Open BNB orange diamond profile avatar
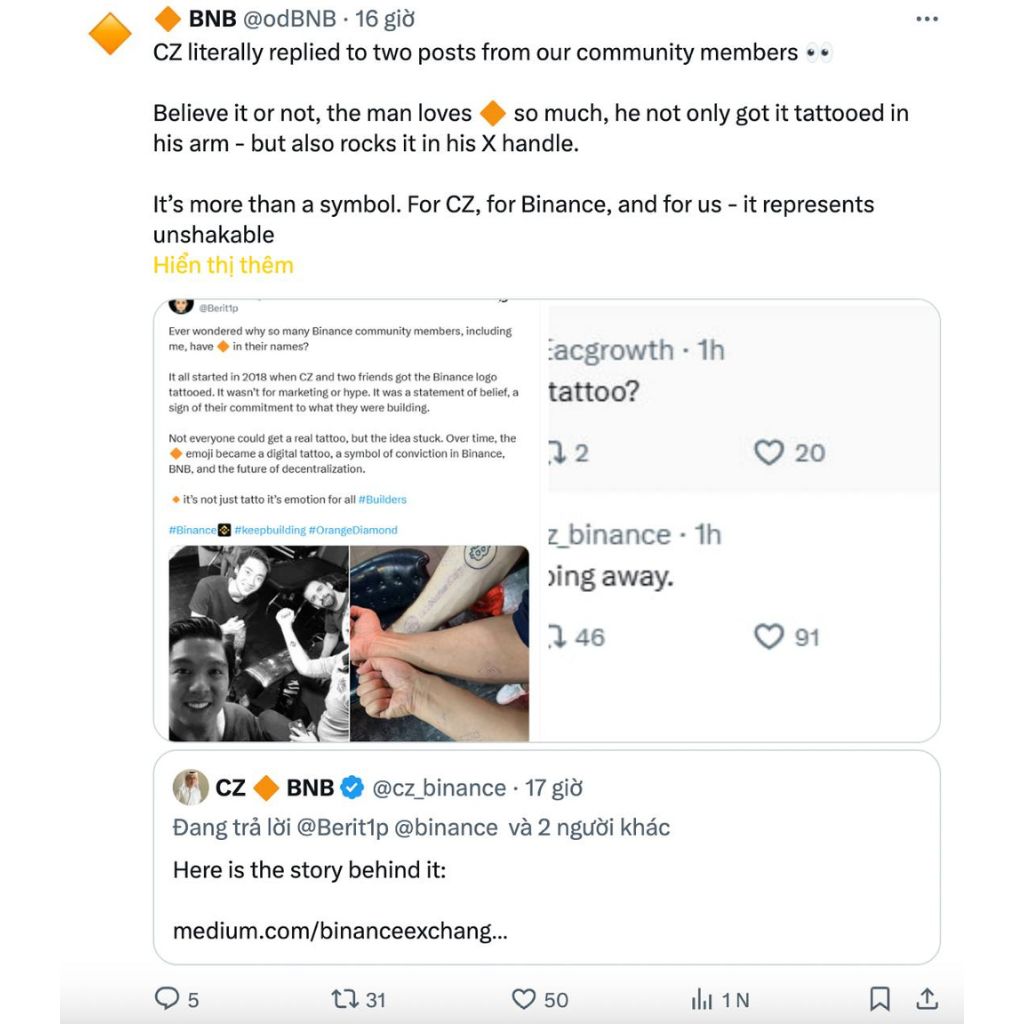Image resolution: width=1024 pixels, height=1024 pixels. 110,35
